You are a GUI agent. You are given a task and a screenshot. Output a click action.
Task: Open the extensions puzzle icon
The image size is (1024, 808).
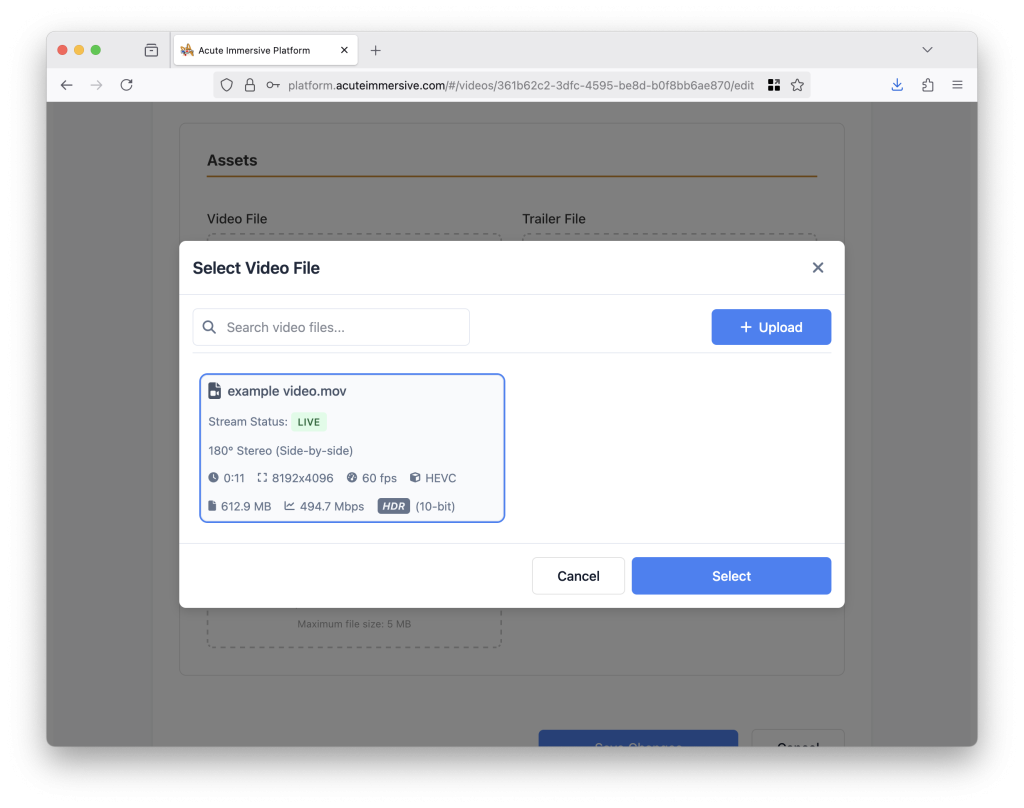927,85
